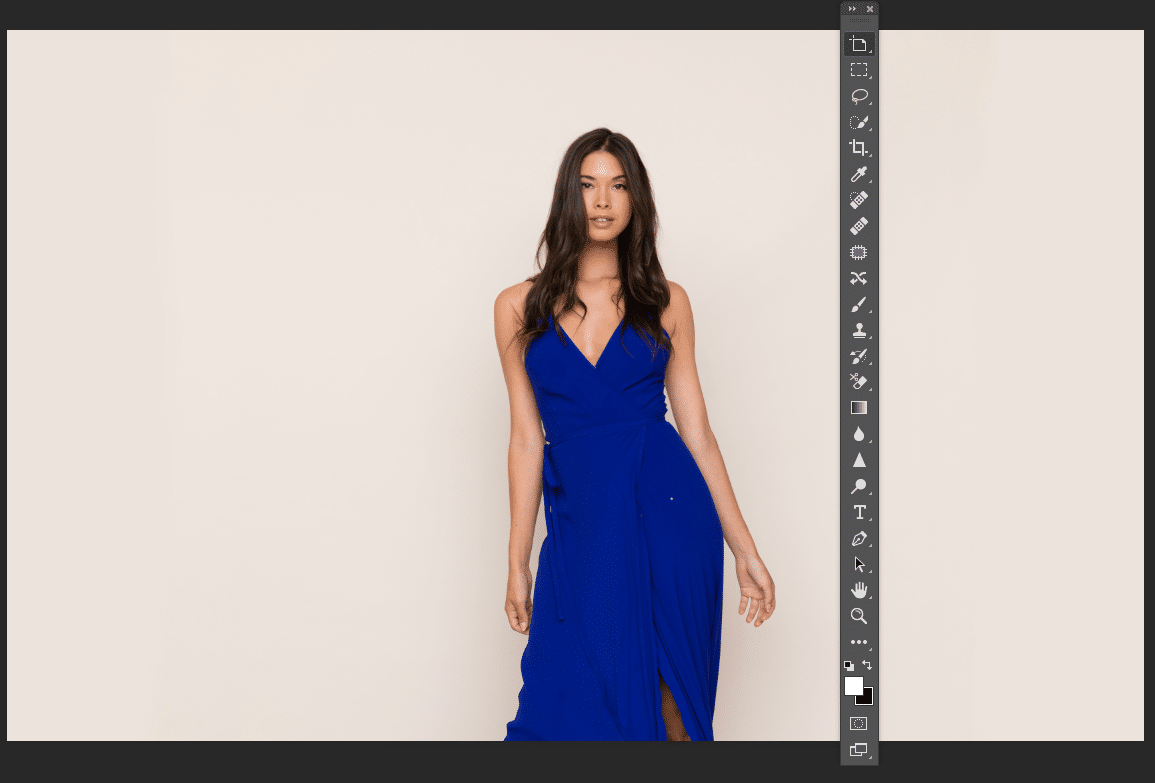Reset default foreground and background colors
1155x783 pixels.
pos(848,665)
